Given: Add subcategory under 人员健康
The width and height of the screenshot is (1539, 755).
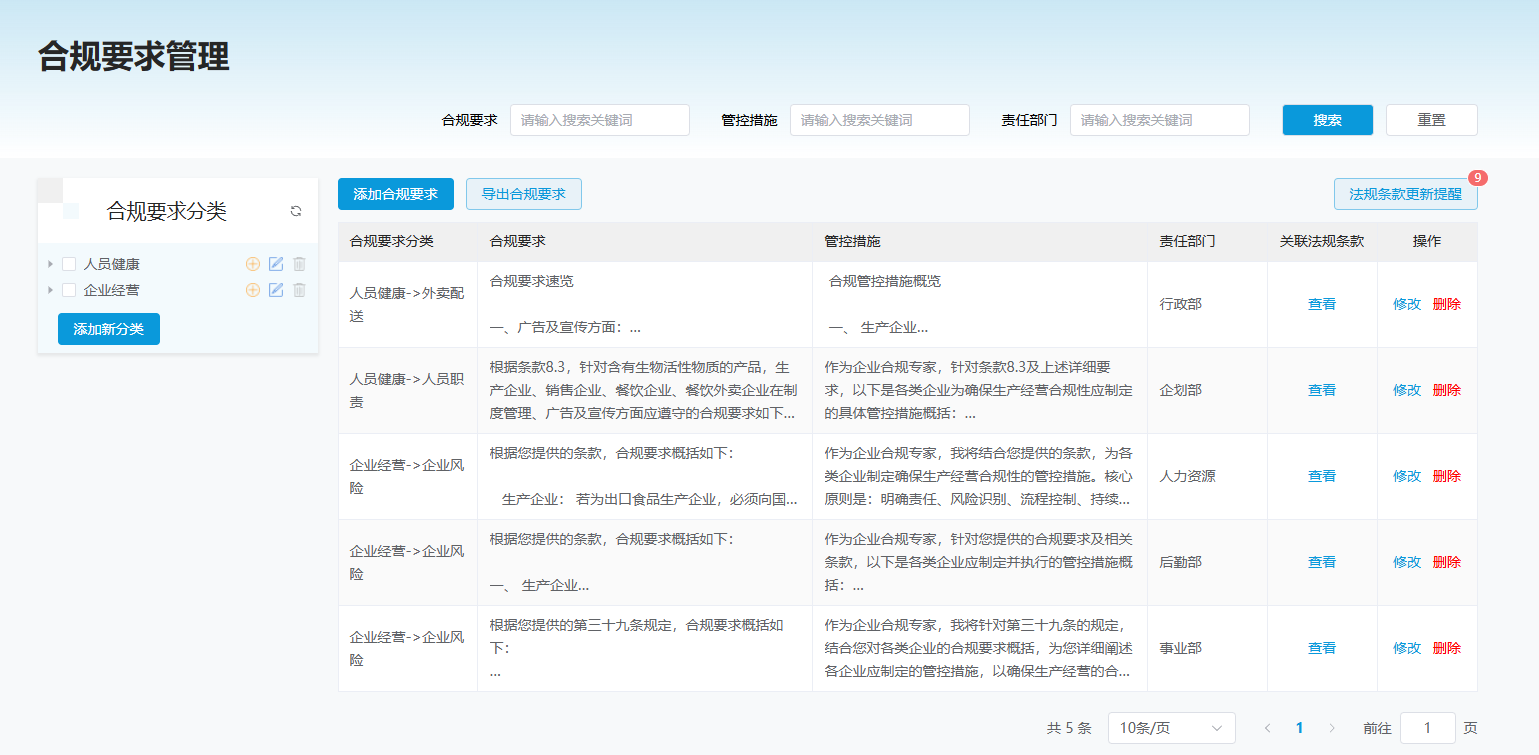Looking at the screenshot, I should (x=253, y=264).
